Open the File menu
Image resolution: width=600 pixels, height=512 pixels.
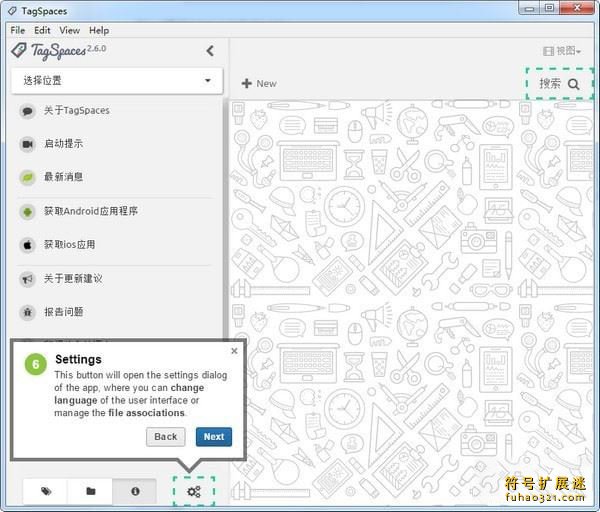18,30
